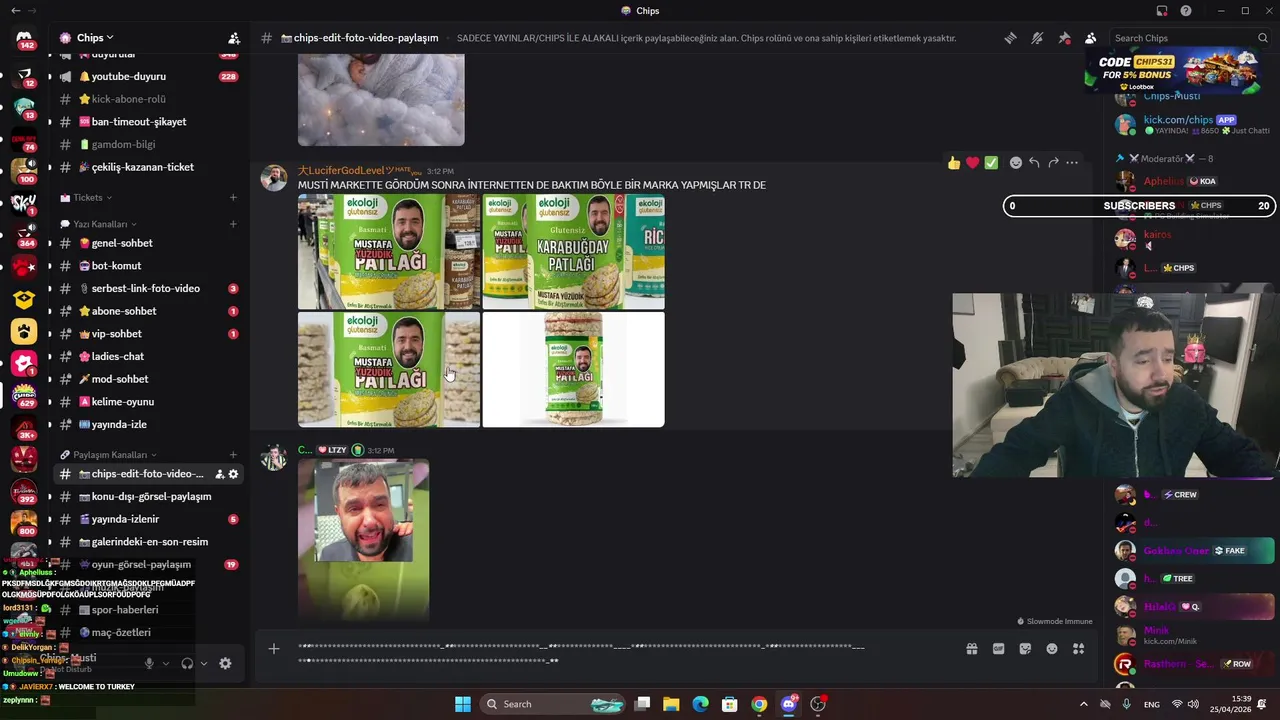Click the Windows Start button
The width and height of the screenshot is (1280, 720).
(463, 704)
